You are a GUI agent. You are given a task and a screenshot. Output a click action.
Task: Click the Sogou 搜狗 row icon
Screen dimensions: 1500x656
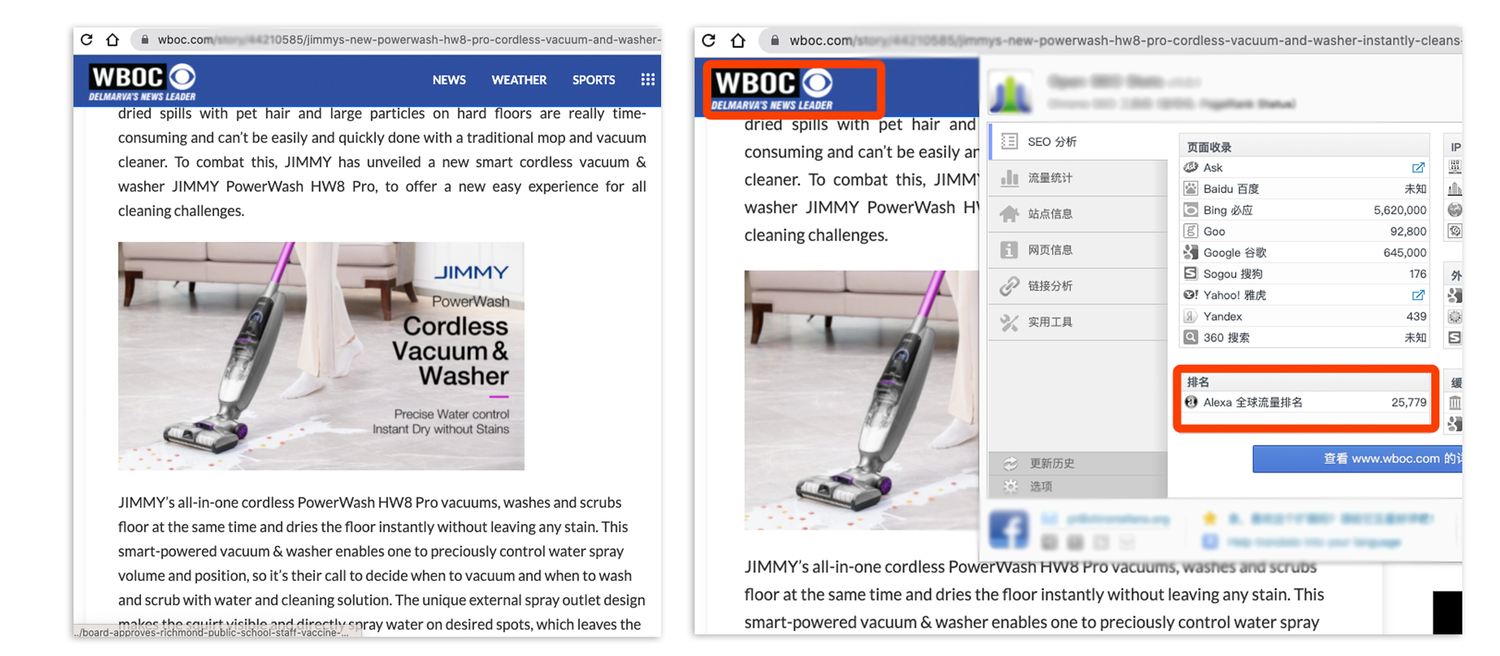(x=1191, y=274)
